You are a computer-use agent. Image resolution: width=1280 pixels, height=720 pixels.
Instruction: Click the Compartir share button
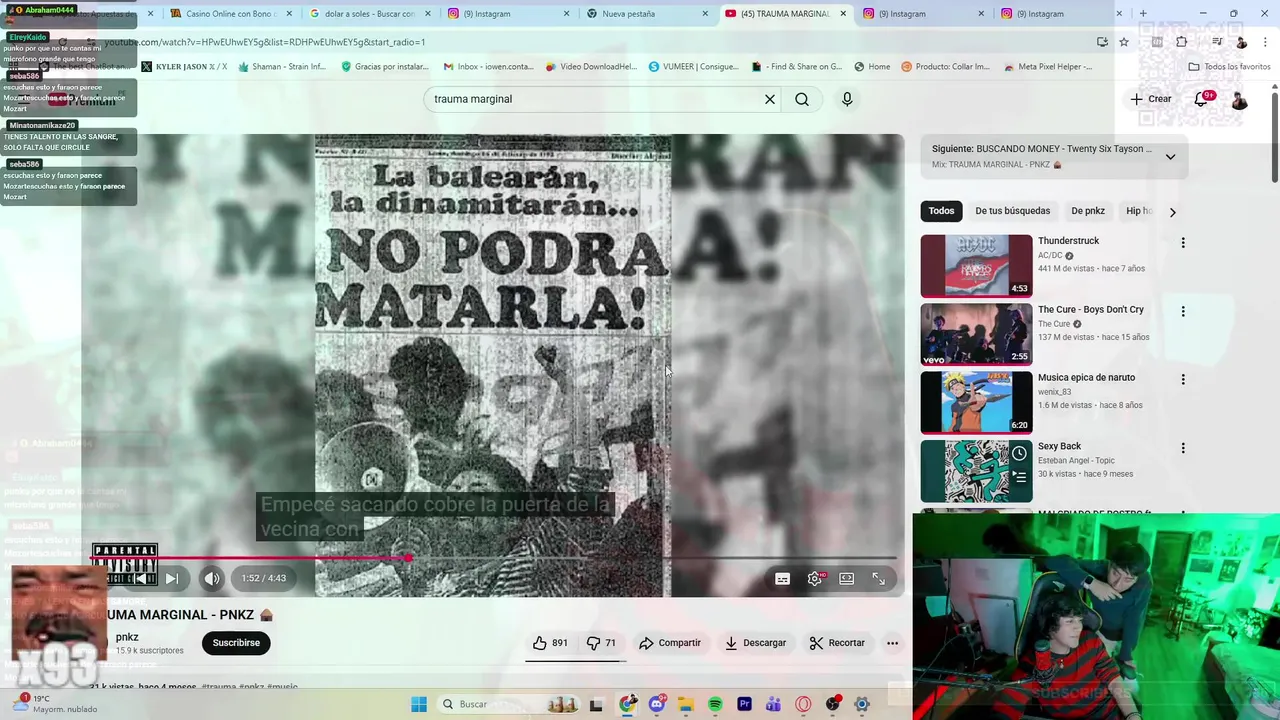pyautogui.click(x=670, y=643)
